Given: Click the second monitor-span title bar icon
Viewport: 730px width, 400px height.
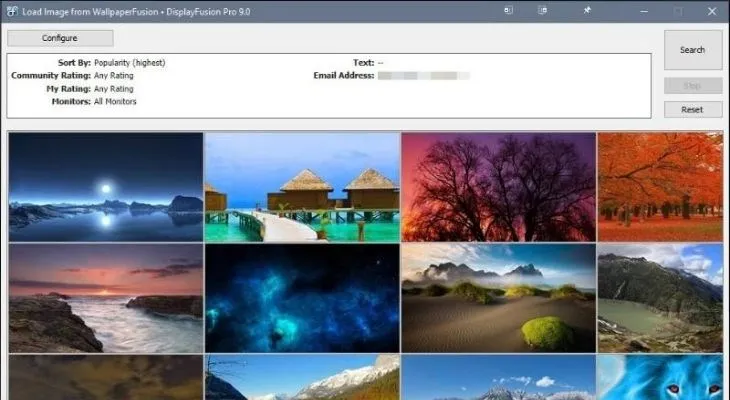Looking at the screenshot, I should 542,10.
